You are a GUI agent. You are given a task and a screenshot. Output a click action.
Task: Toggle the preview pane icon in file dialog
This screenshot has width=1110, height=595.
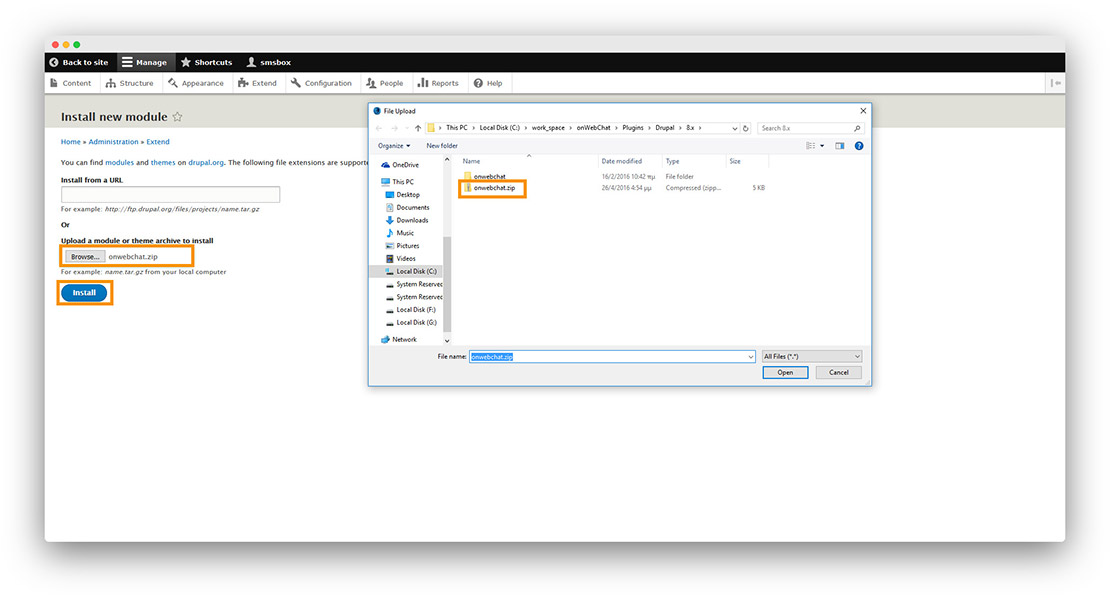(x=840, y=146)
